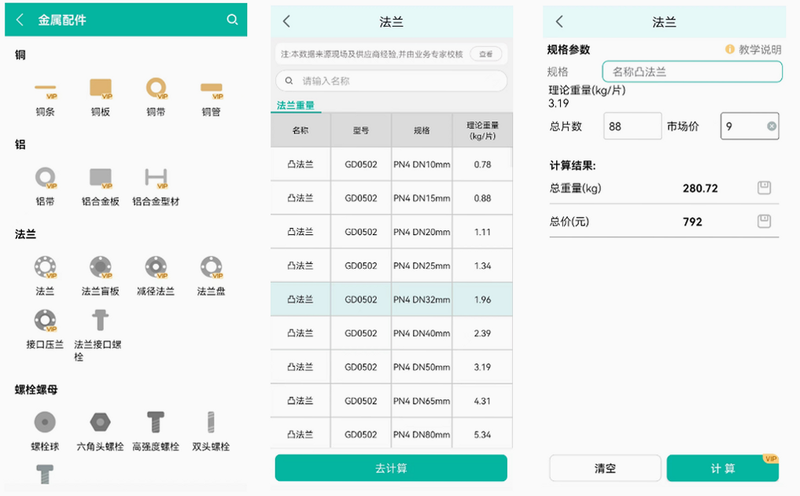Select the PN4 DN10mm row
The width and height of the screenshot is (800, 496).
[391, 164]
